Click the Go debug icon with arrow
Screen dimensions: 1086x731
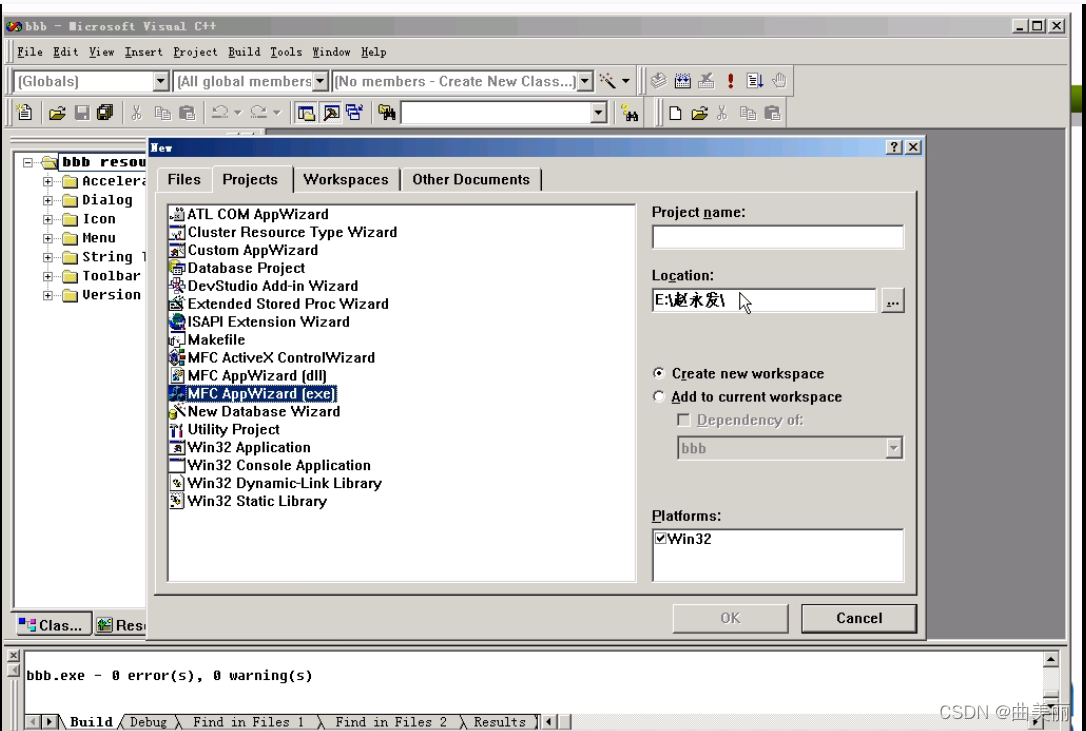tap(755, 81)
